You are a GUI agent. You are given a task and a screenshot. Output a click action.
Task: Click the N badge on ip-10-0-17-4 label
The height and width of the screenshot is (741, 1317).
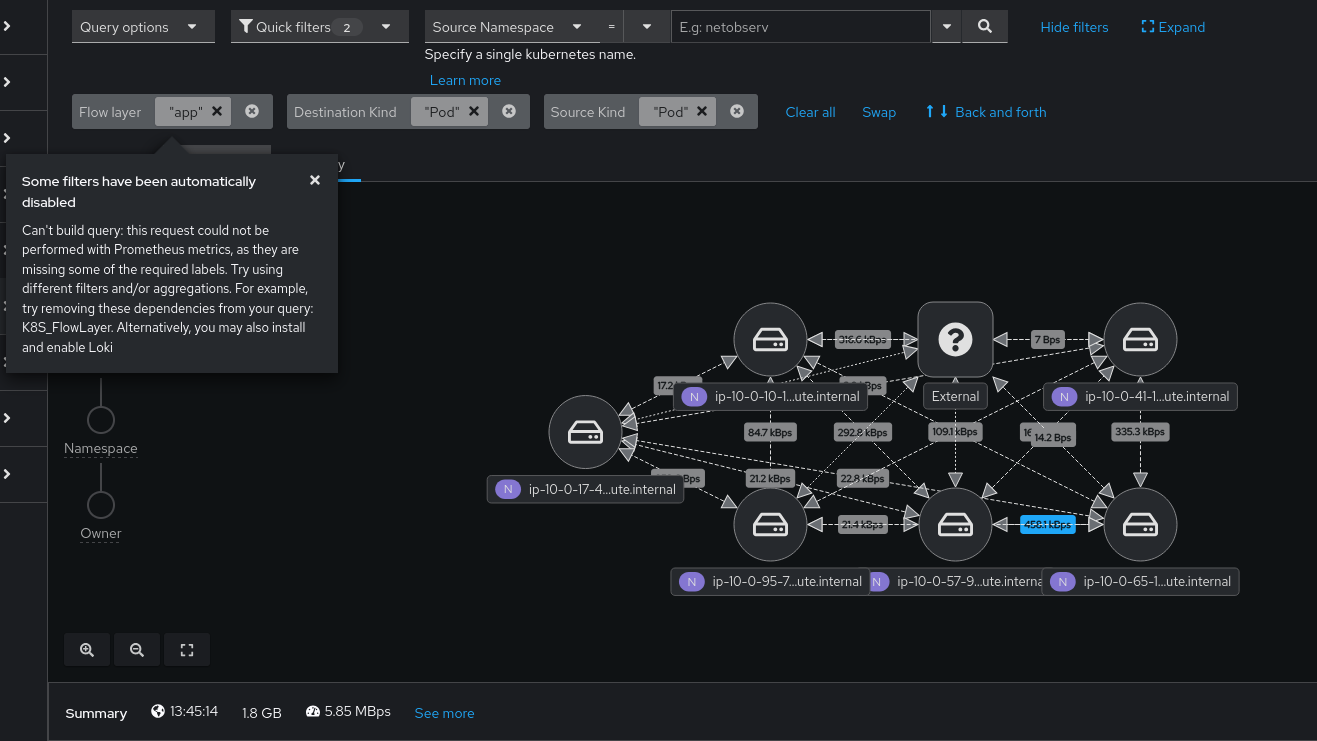508,489
